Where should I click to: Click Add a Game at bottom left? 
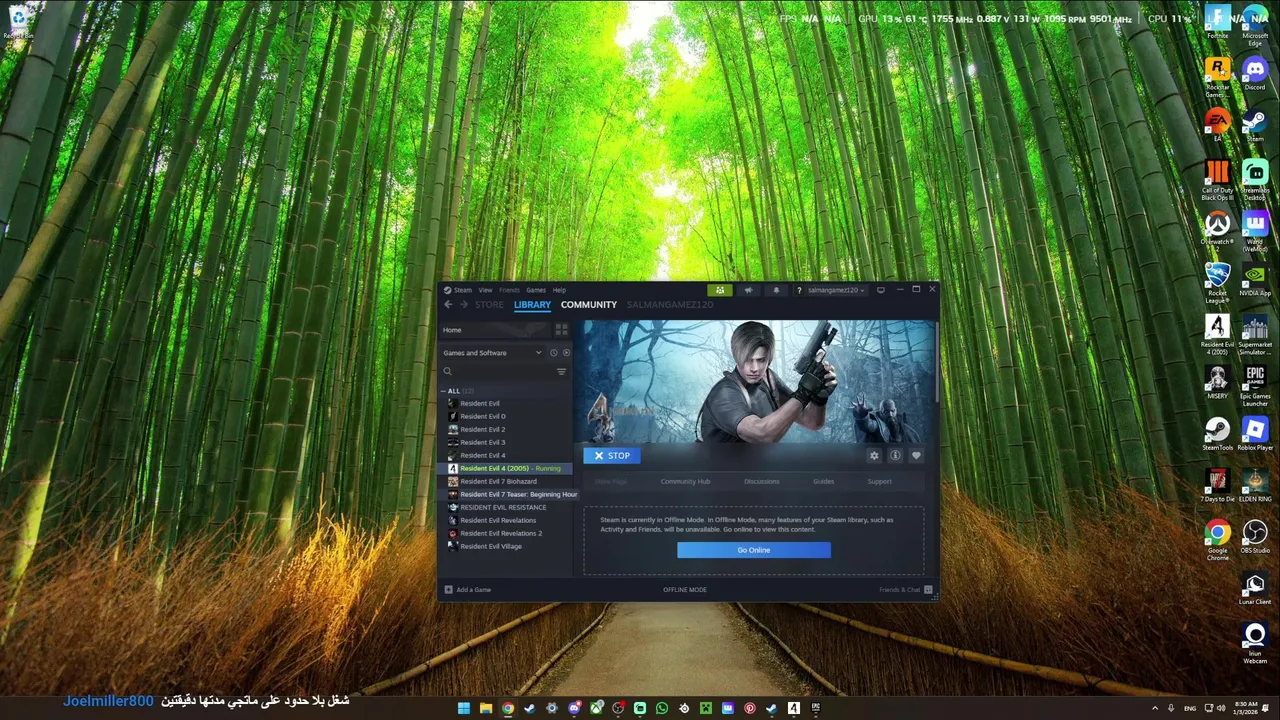coord(468,590)
